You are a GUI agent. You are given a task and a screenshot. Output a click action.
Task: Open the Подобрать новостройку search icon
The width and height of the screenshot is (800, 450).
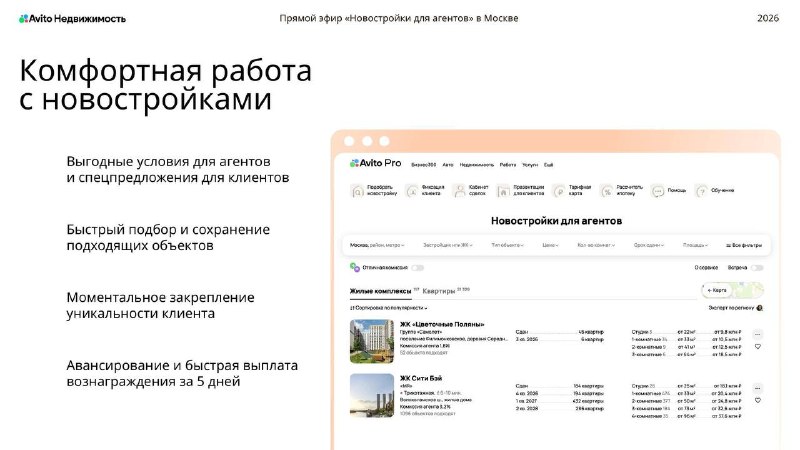(357, 191)
